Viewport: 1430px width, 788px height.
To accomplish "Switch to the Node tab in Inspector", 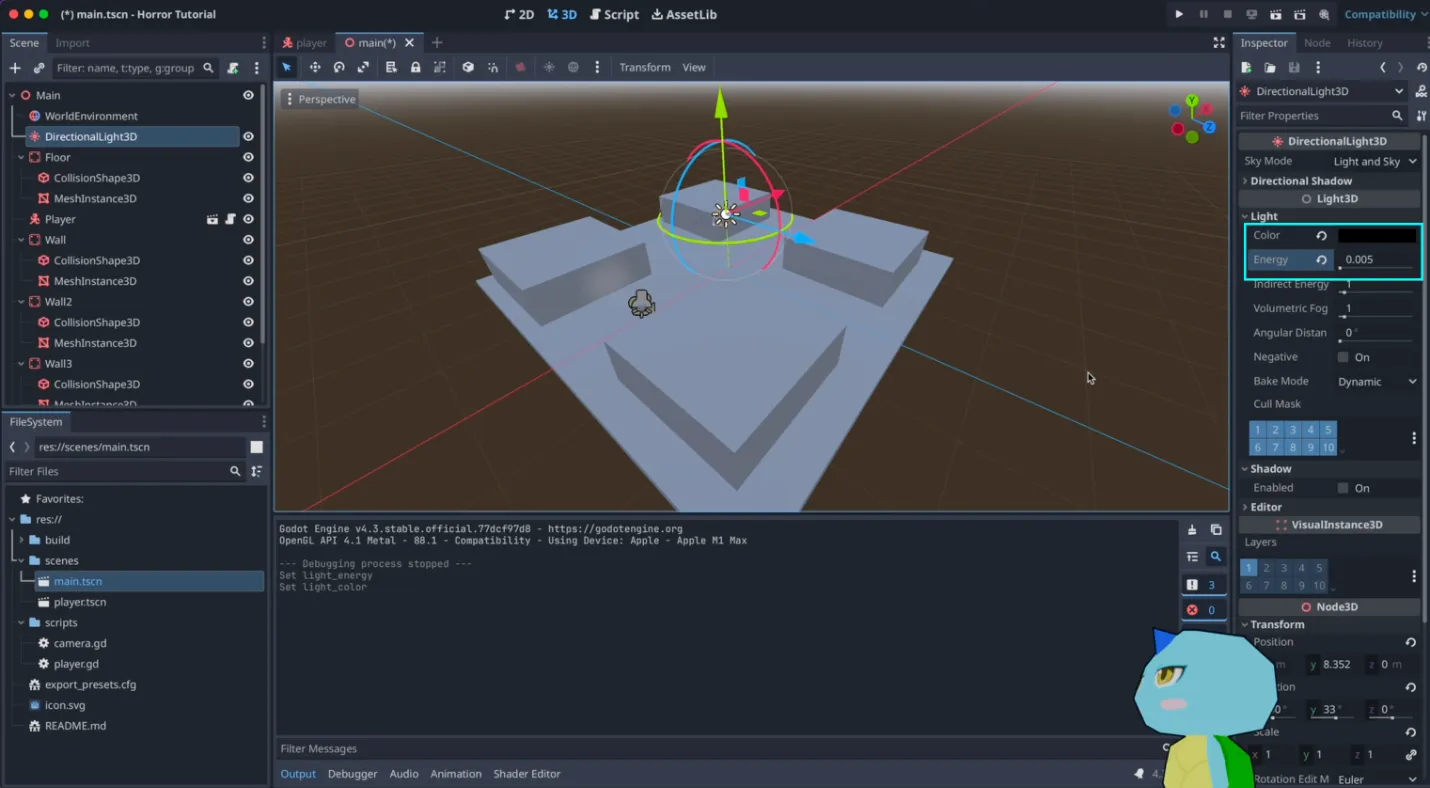I will point(1317,43).
